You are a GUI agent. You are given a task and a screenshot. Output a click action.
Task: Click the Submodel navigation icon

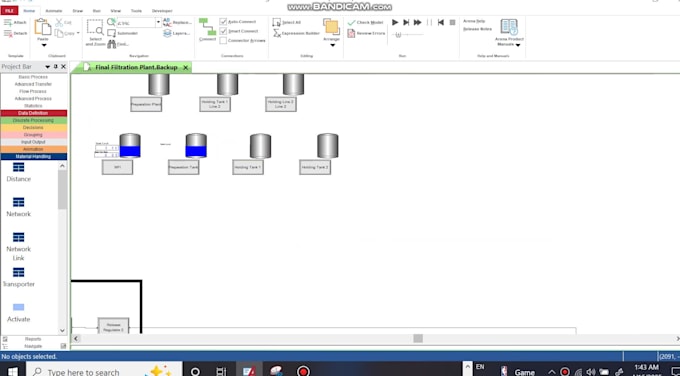pos(111,33)
